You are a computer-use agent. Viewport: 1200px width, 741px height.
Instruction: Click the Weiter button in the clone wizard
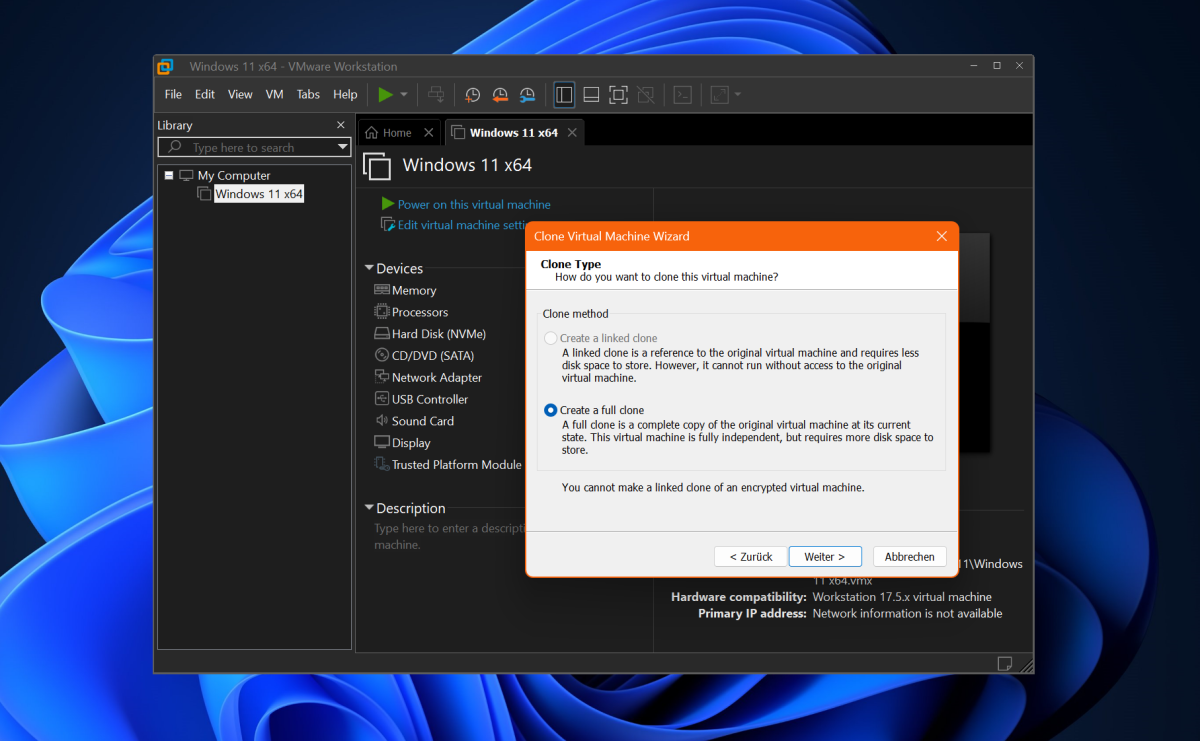[824, 556]
